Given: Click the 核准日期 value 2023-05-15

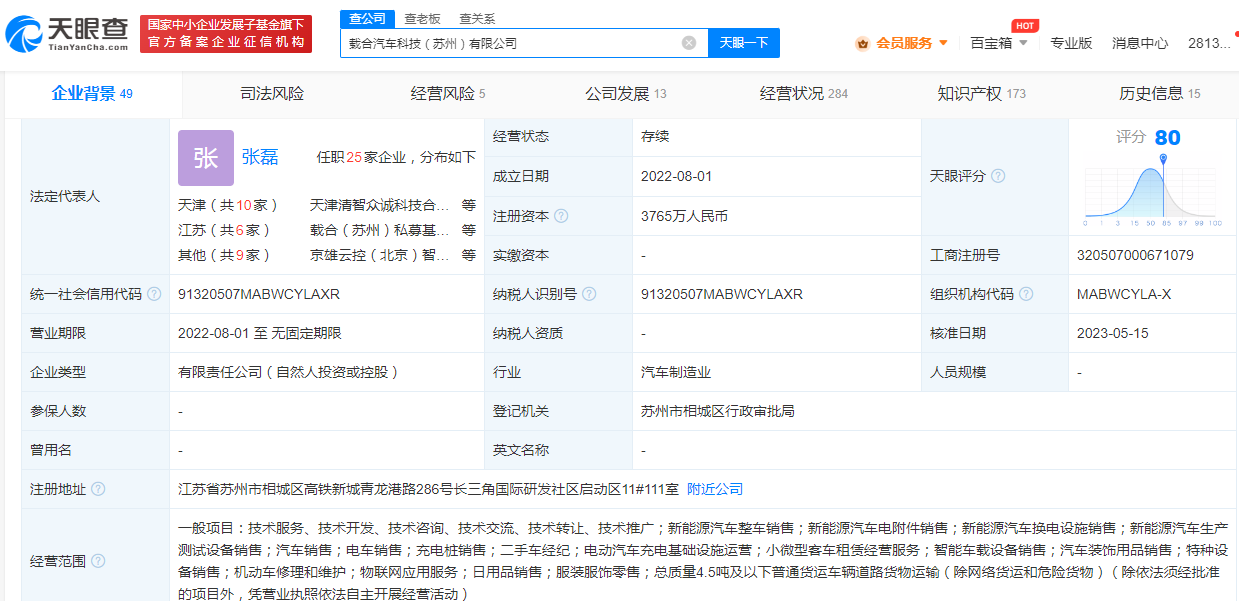Looking at the screenshot, I should (x=1113, y=333).
